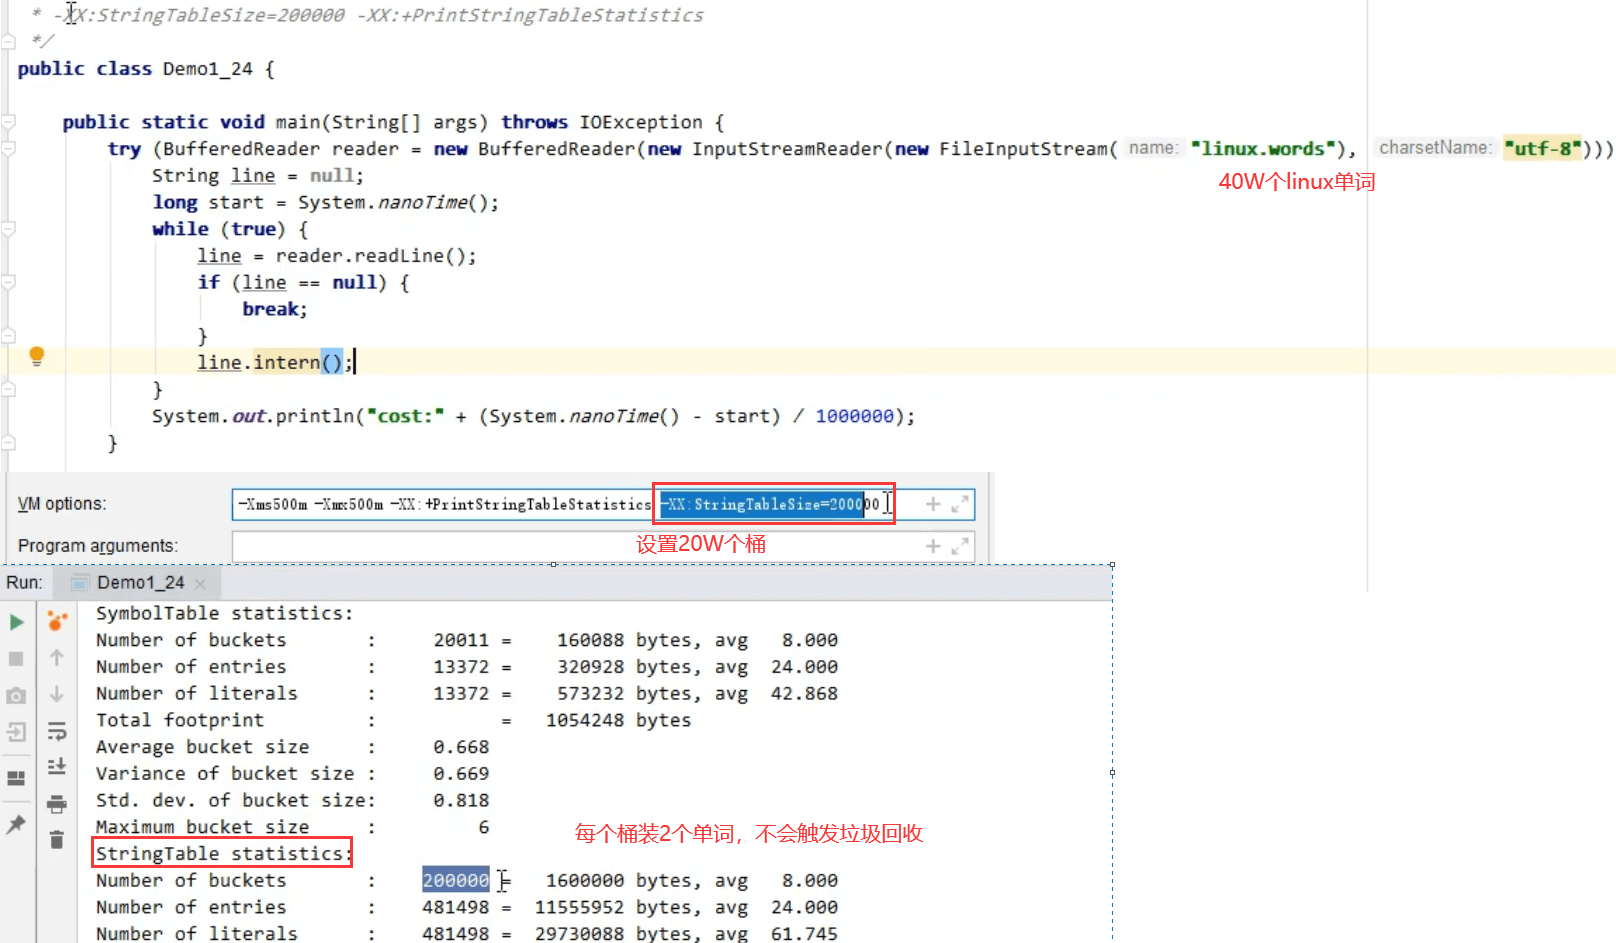Click the orange JRebel rerun icon

tap(57, 621)
